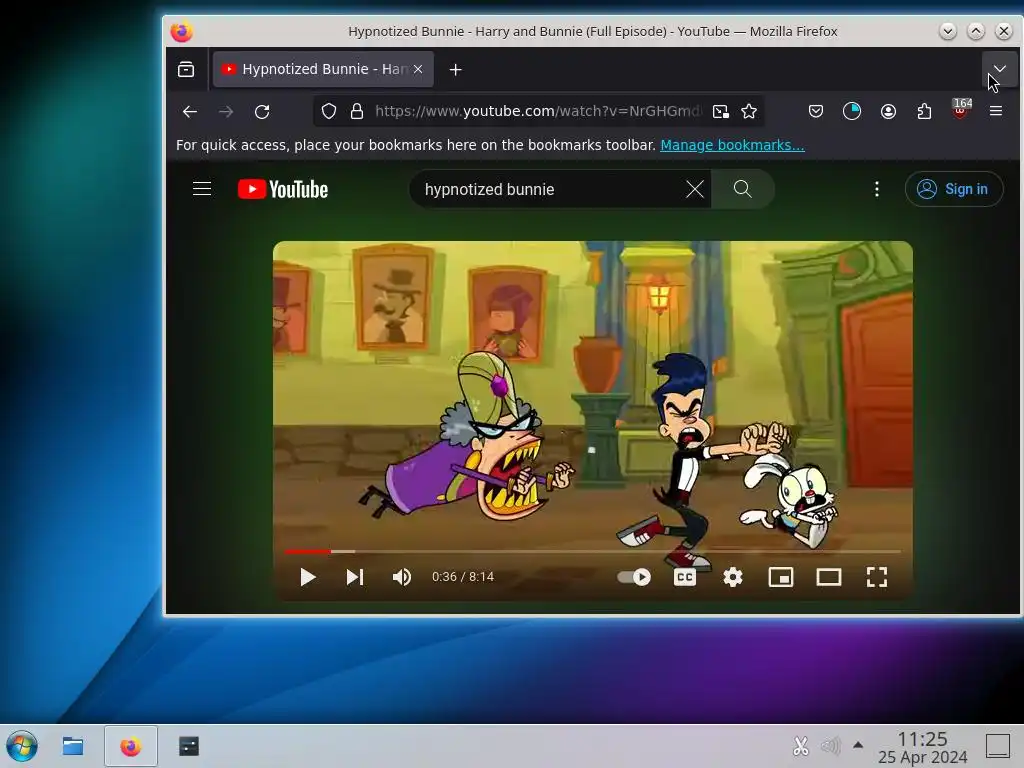The image size is (1024, 768).
Task: Select the Hypnotized Bunnie YouTube tab
Action: click(323, 69)
